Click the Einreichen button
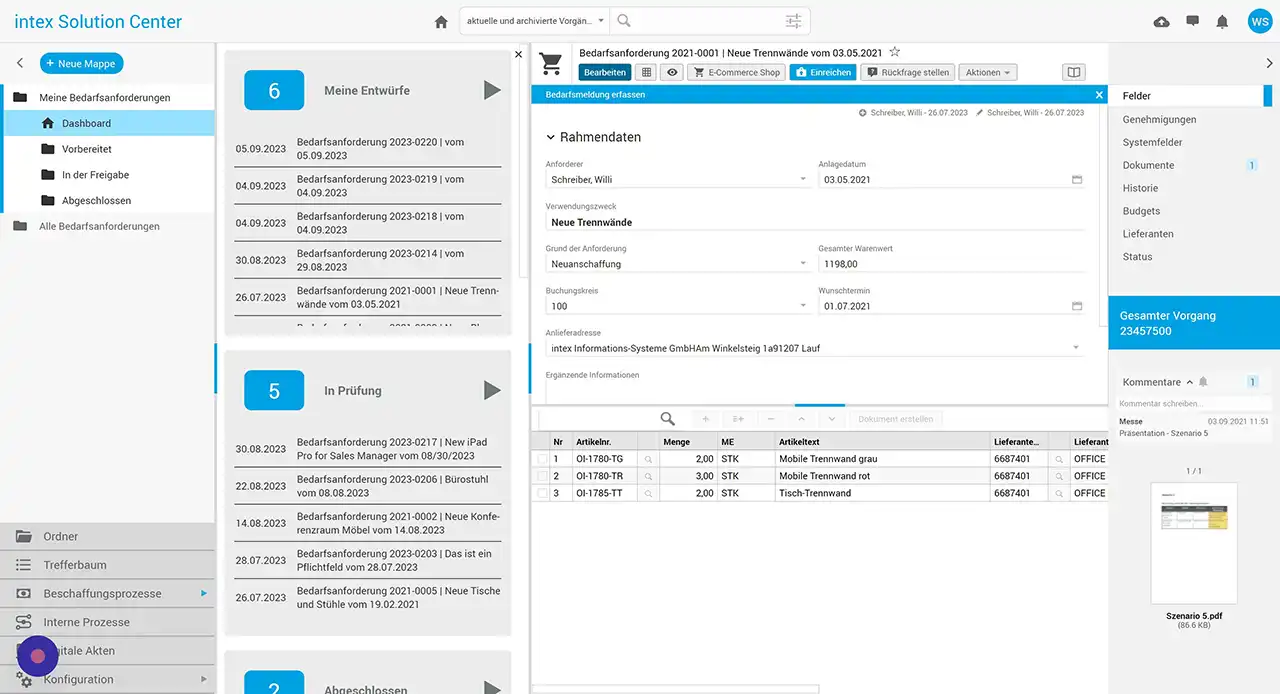This screenshot has width=1280, height=694. [x=822, y=72]
